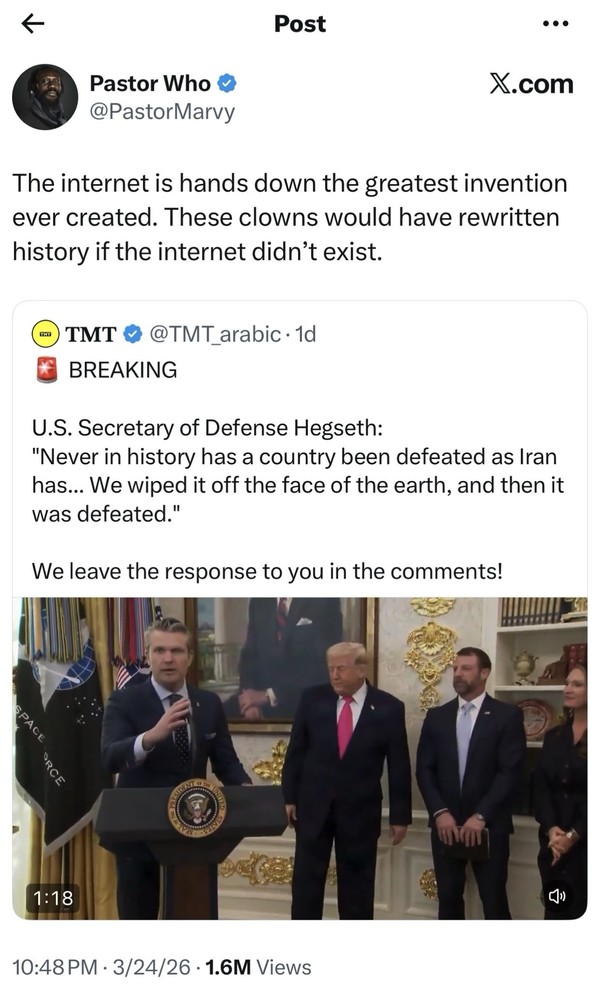Open the @TMT_arabic handle
Screen dimensions: 600x988
pos(214,334)
